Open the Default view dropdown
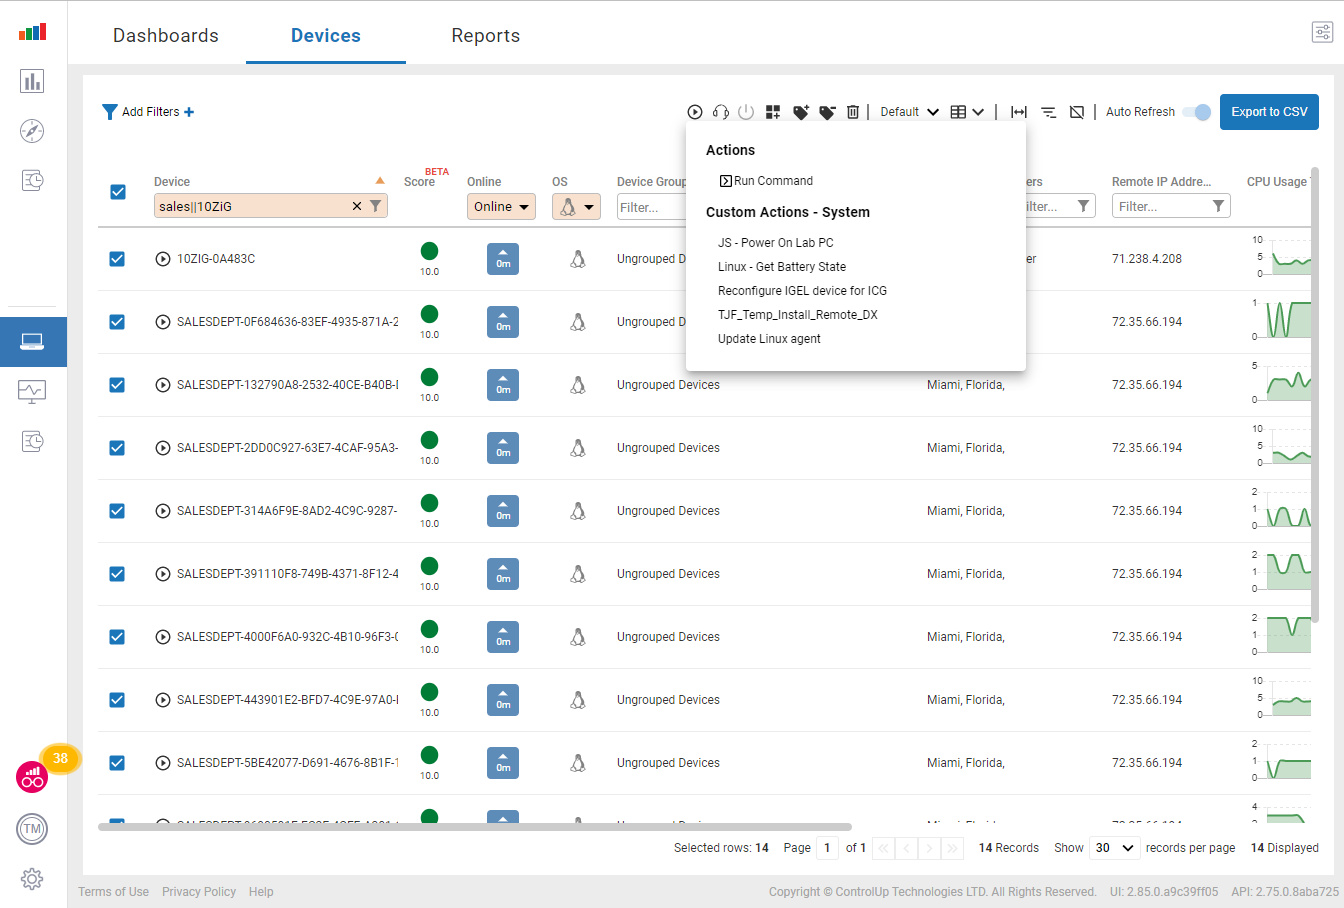Image resolution: width=1344 pixels, height=908 pixels. [909, 112]
